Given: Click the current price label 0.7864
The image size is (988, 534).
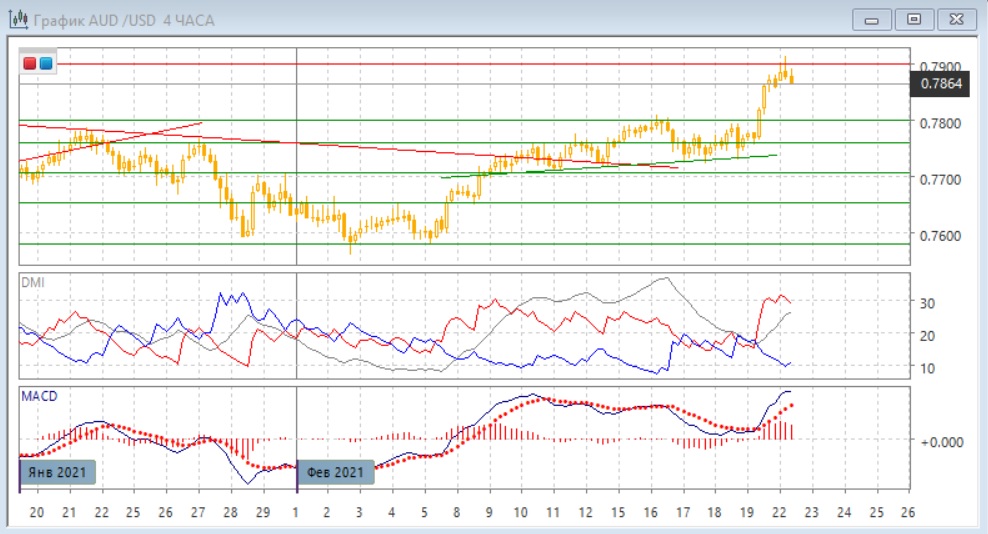Looking at the screenshot, I should click(x=940, y=85).
